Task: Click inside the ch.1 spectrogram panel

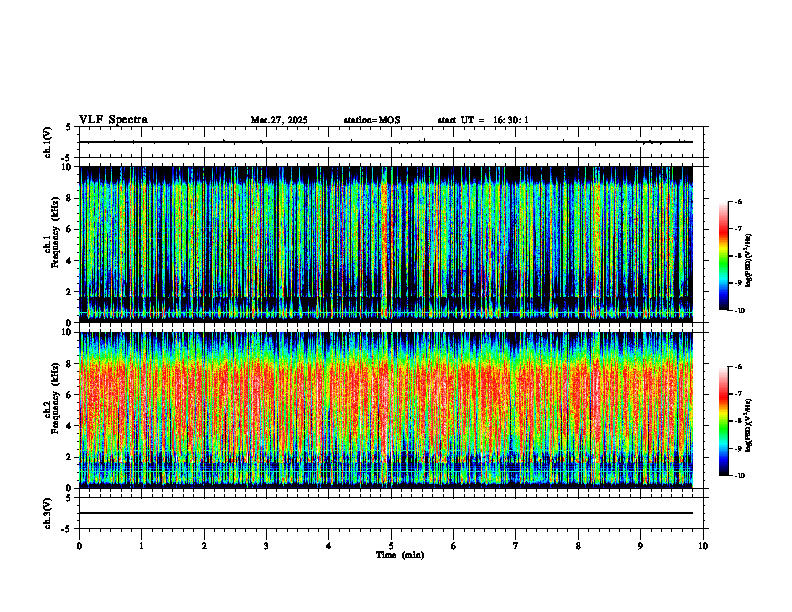Action: 386,244
